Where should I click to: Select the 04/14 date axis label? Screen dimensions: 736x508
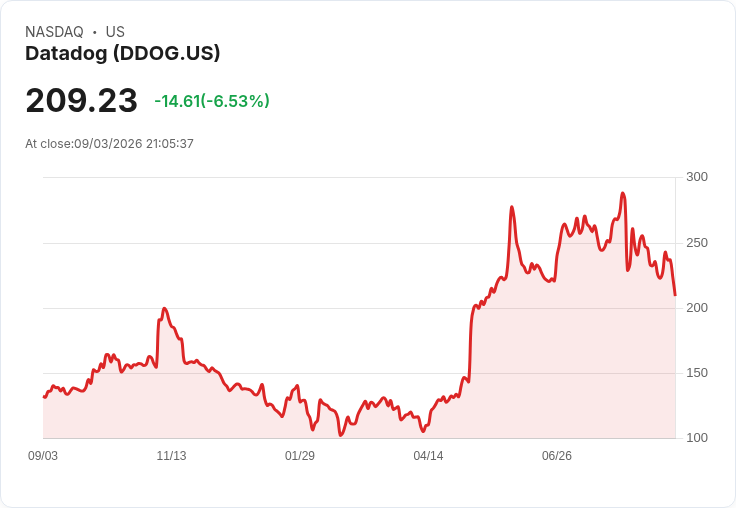tap(428, 455)
